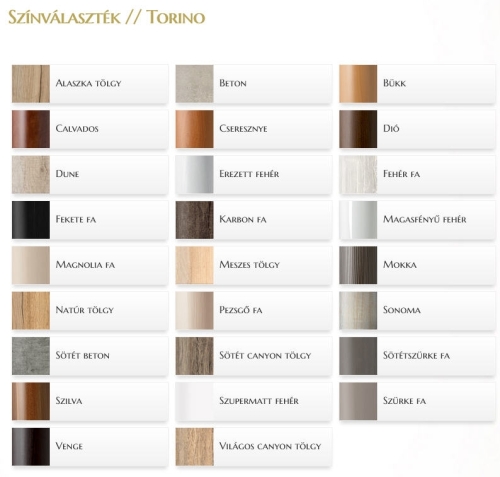
Task: Select the Mokka color swatch
Action: (x=358, y=265)
